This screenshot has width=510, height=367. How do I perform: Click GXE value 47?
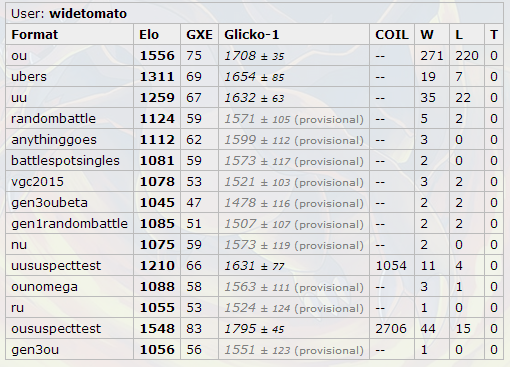pyautogui.click(x=194, y=203)
